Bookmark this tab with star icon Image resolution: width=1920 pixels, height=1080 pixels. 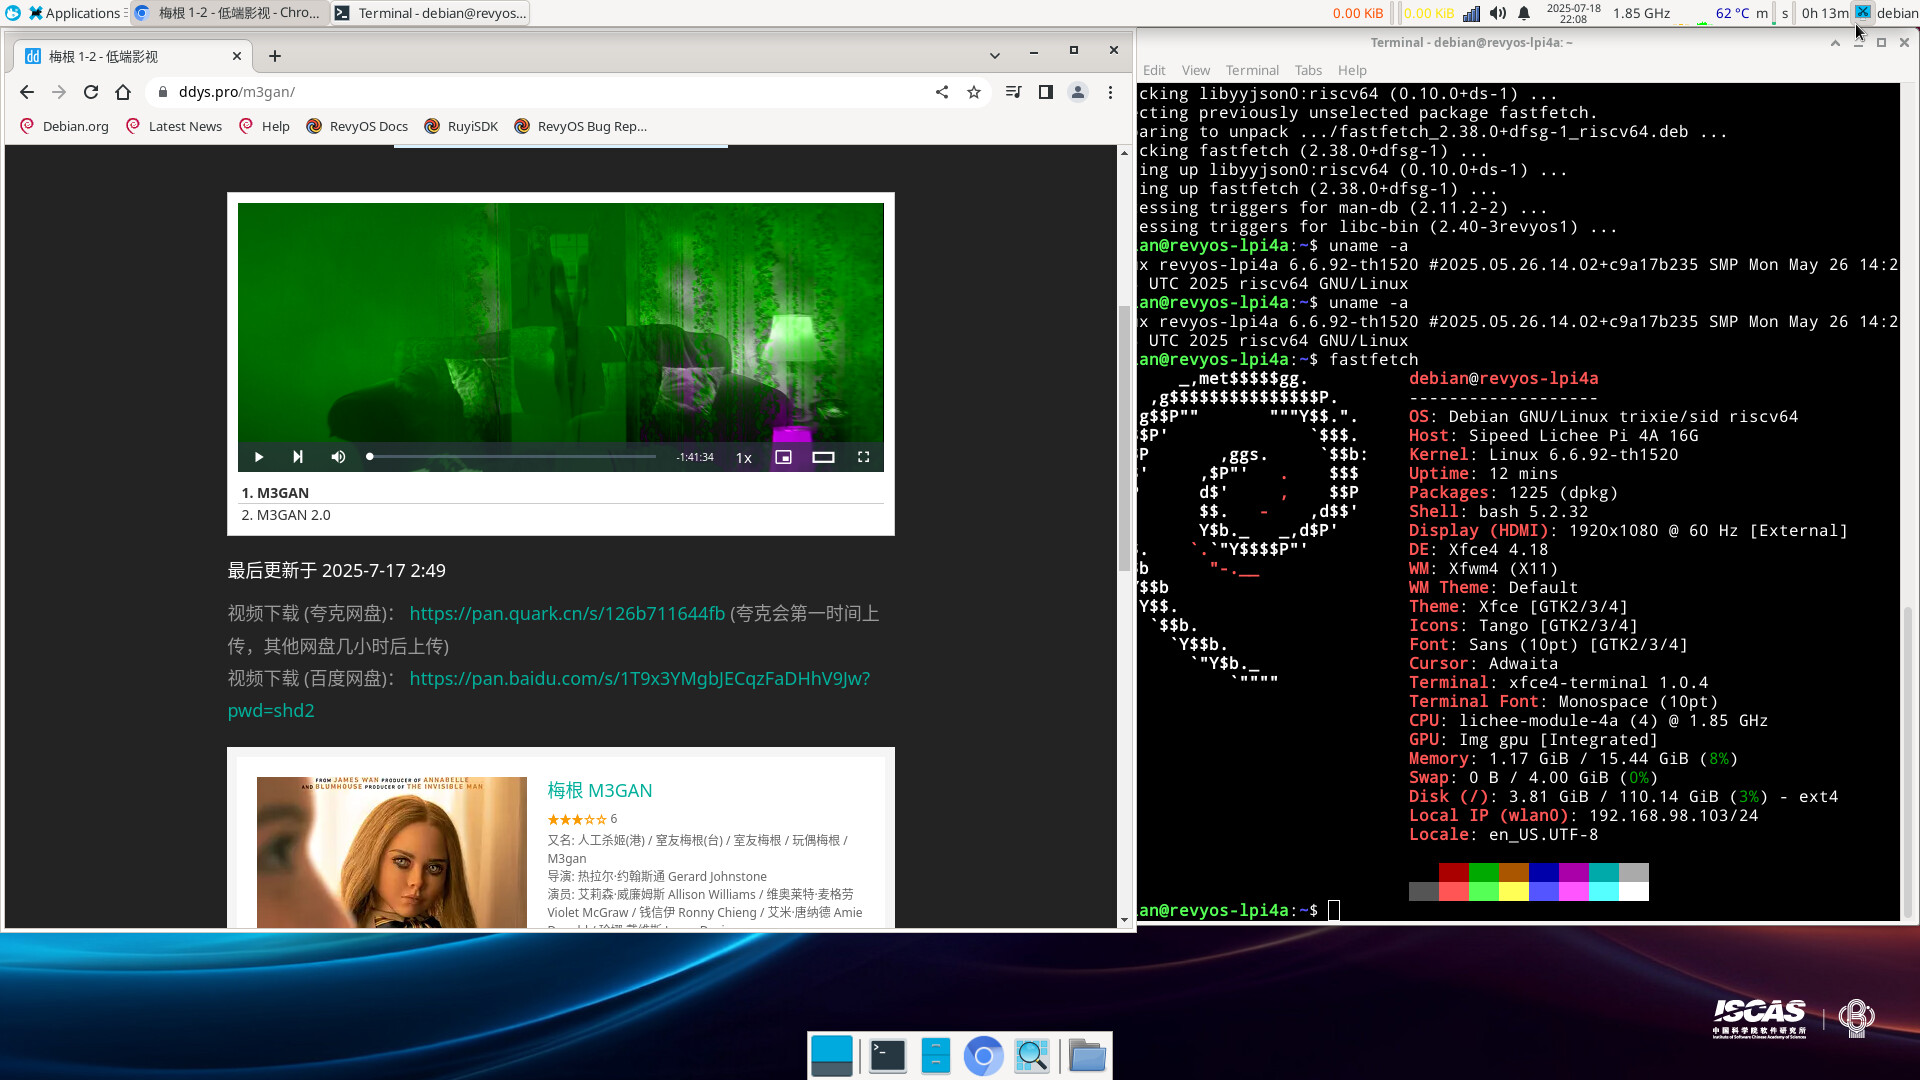point(974,92)
